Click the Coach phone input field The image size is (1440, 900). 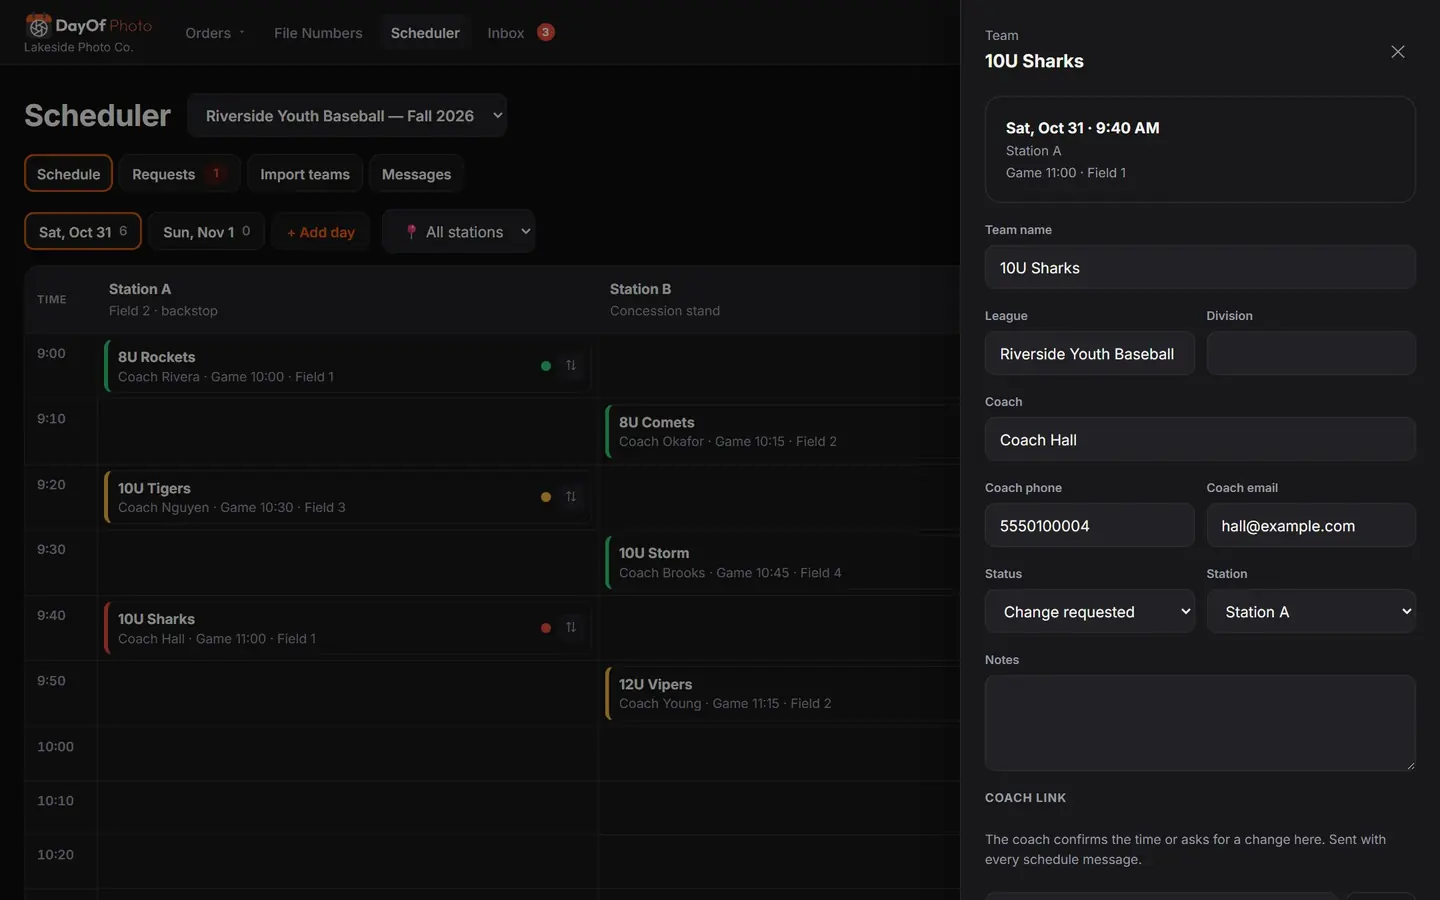[1090, 525]
